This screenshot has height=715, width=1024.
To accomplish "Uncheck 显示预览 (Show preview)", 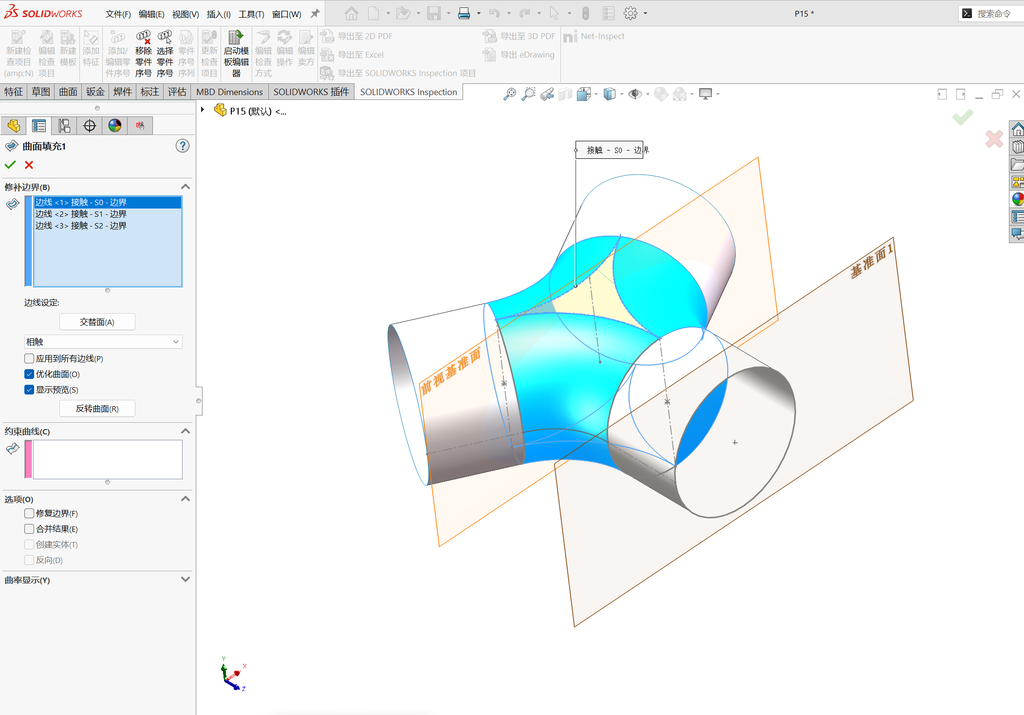I will [29, 390].
